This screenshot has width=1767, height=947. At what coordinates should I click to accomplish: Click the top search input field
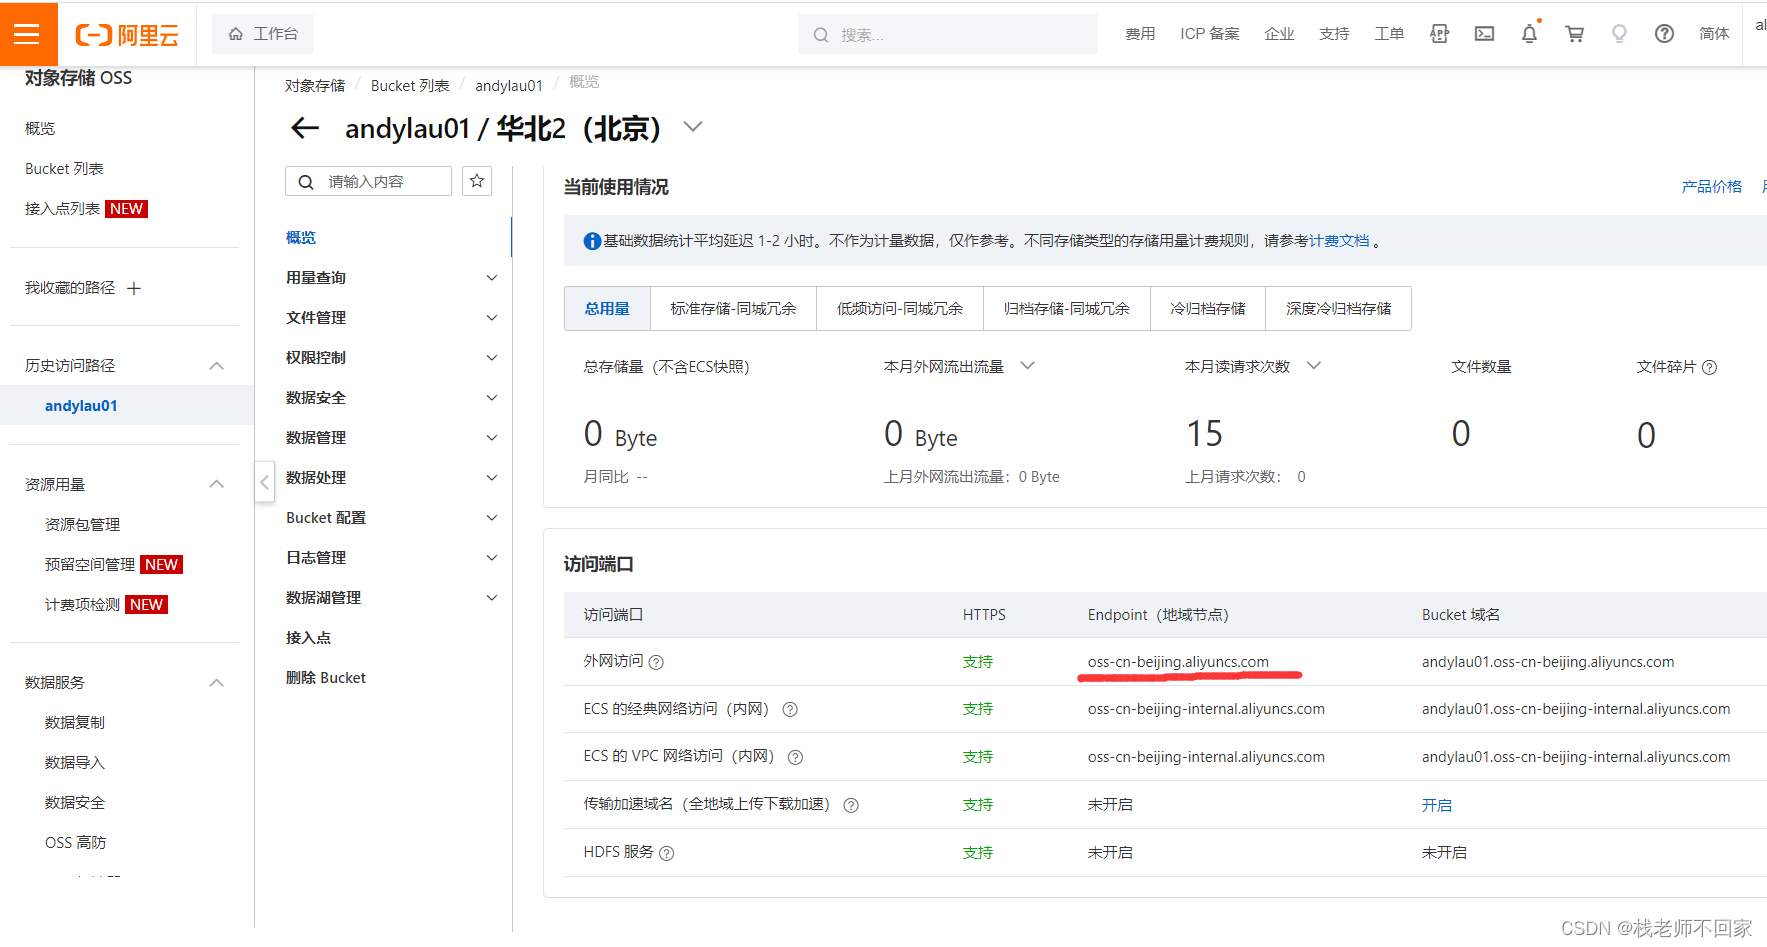pos(948,35)
